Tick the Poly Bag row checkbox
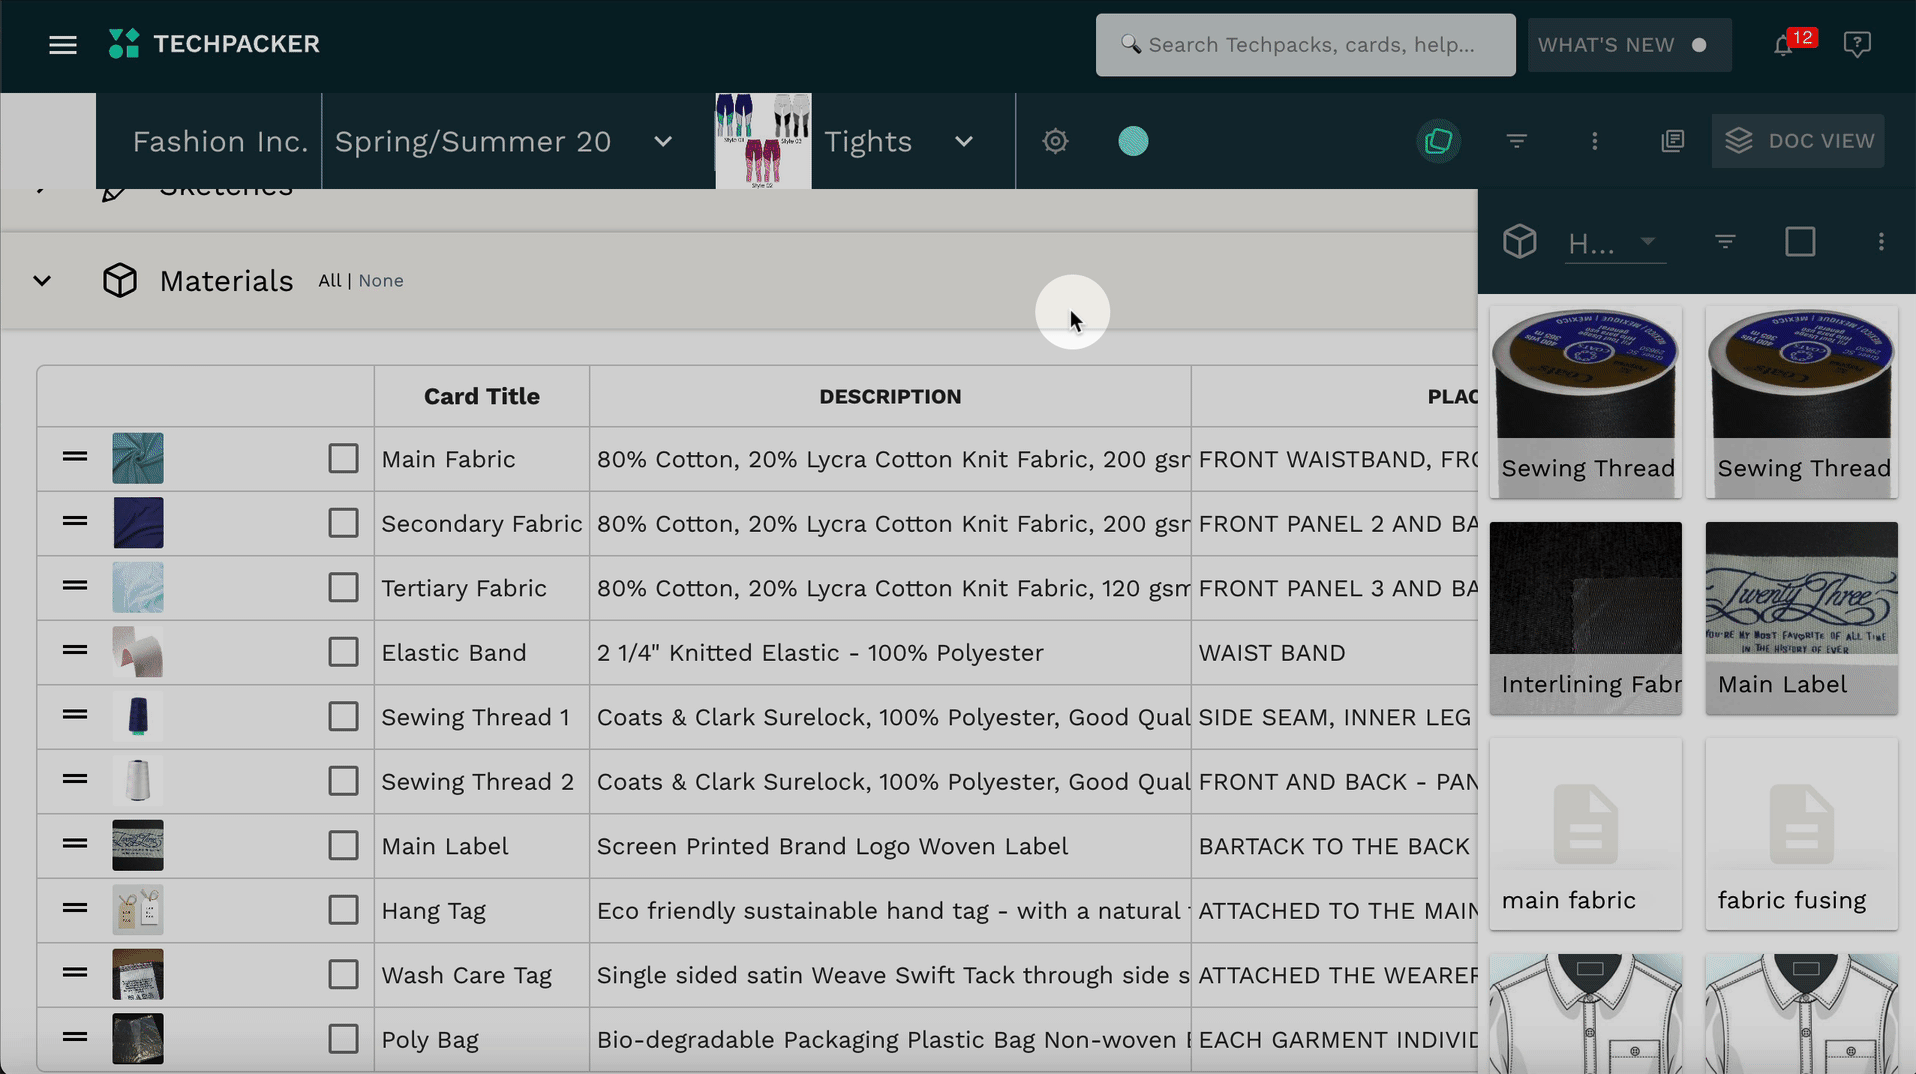1916x1074 pixels. [343, 1039]
